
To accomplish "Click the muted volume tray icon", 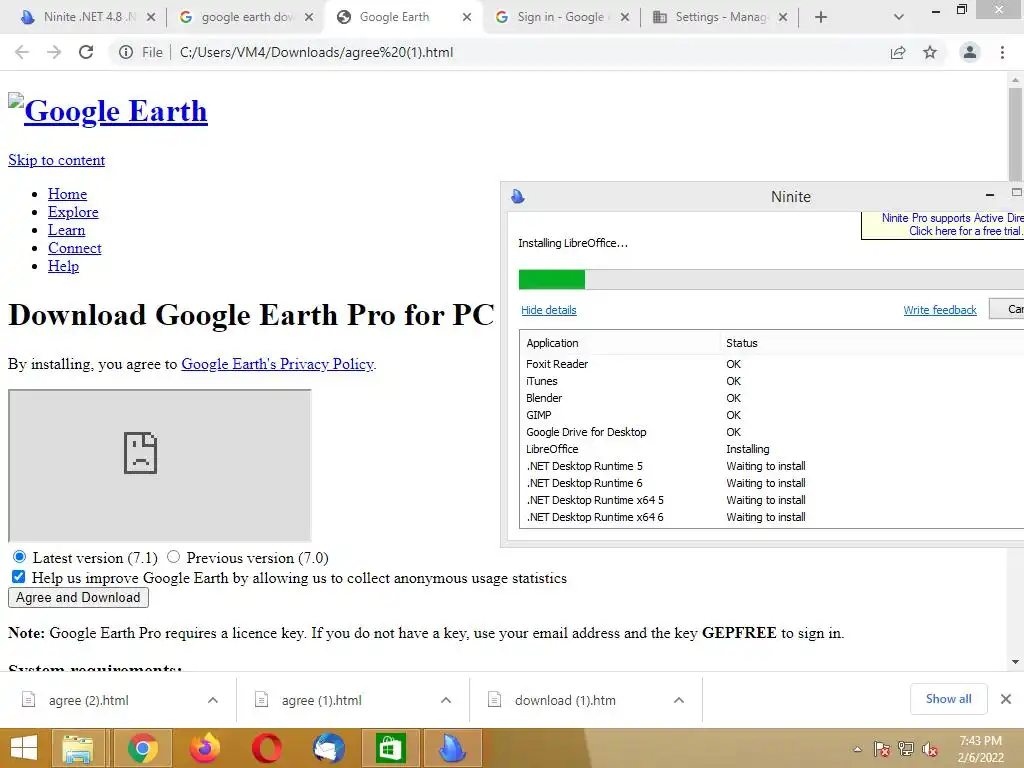I will click(930, 749).
